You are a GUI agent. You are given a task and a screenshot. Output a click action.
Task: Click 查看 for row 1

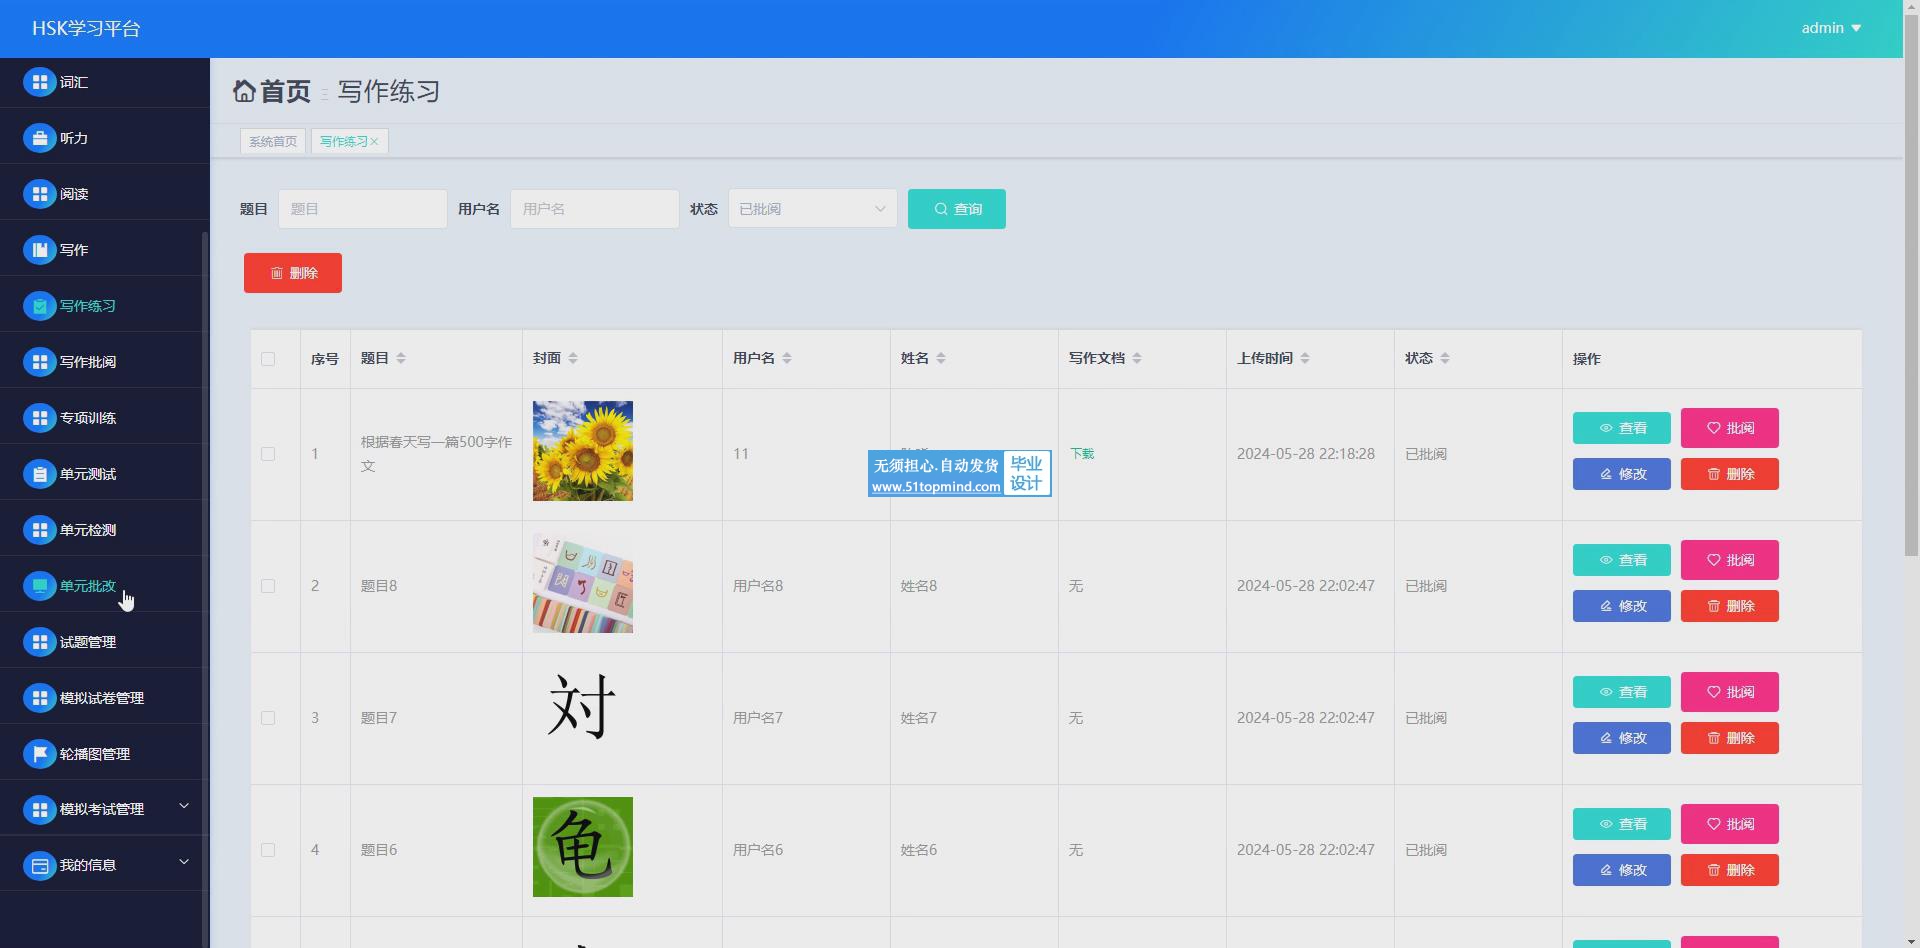point(1622,428)
